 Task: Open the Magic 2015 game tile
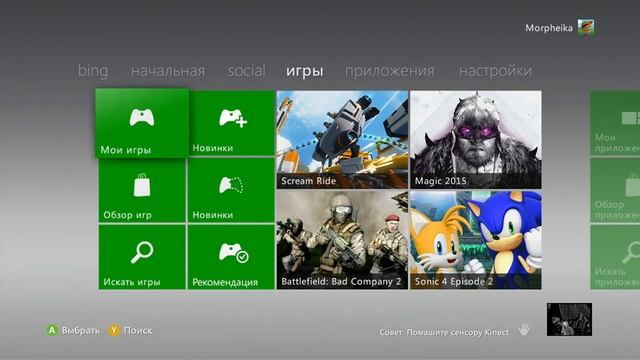pos(476,140)
